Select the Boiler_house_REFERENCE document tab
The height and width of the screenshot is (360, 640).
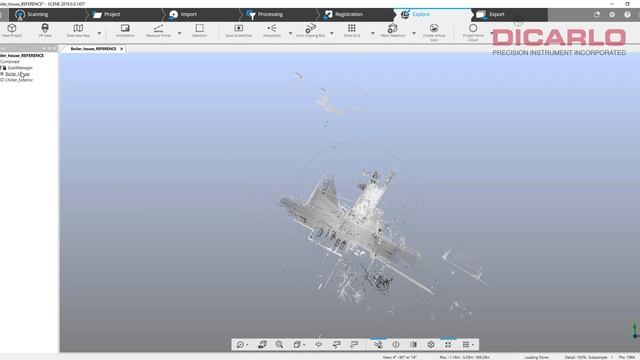point(93,49)
